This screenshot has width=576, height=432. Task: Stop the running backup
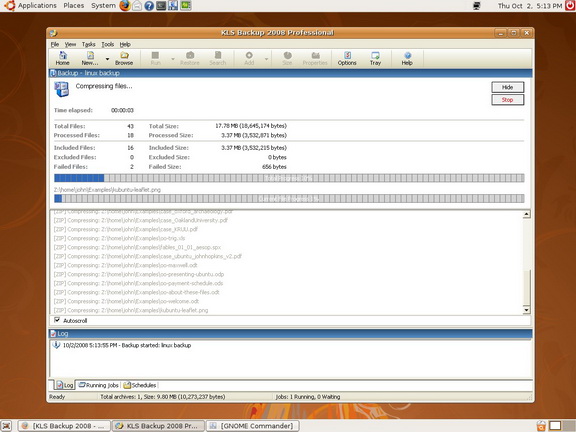508,100
